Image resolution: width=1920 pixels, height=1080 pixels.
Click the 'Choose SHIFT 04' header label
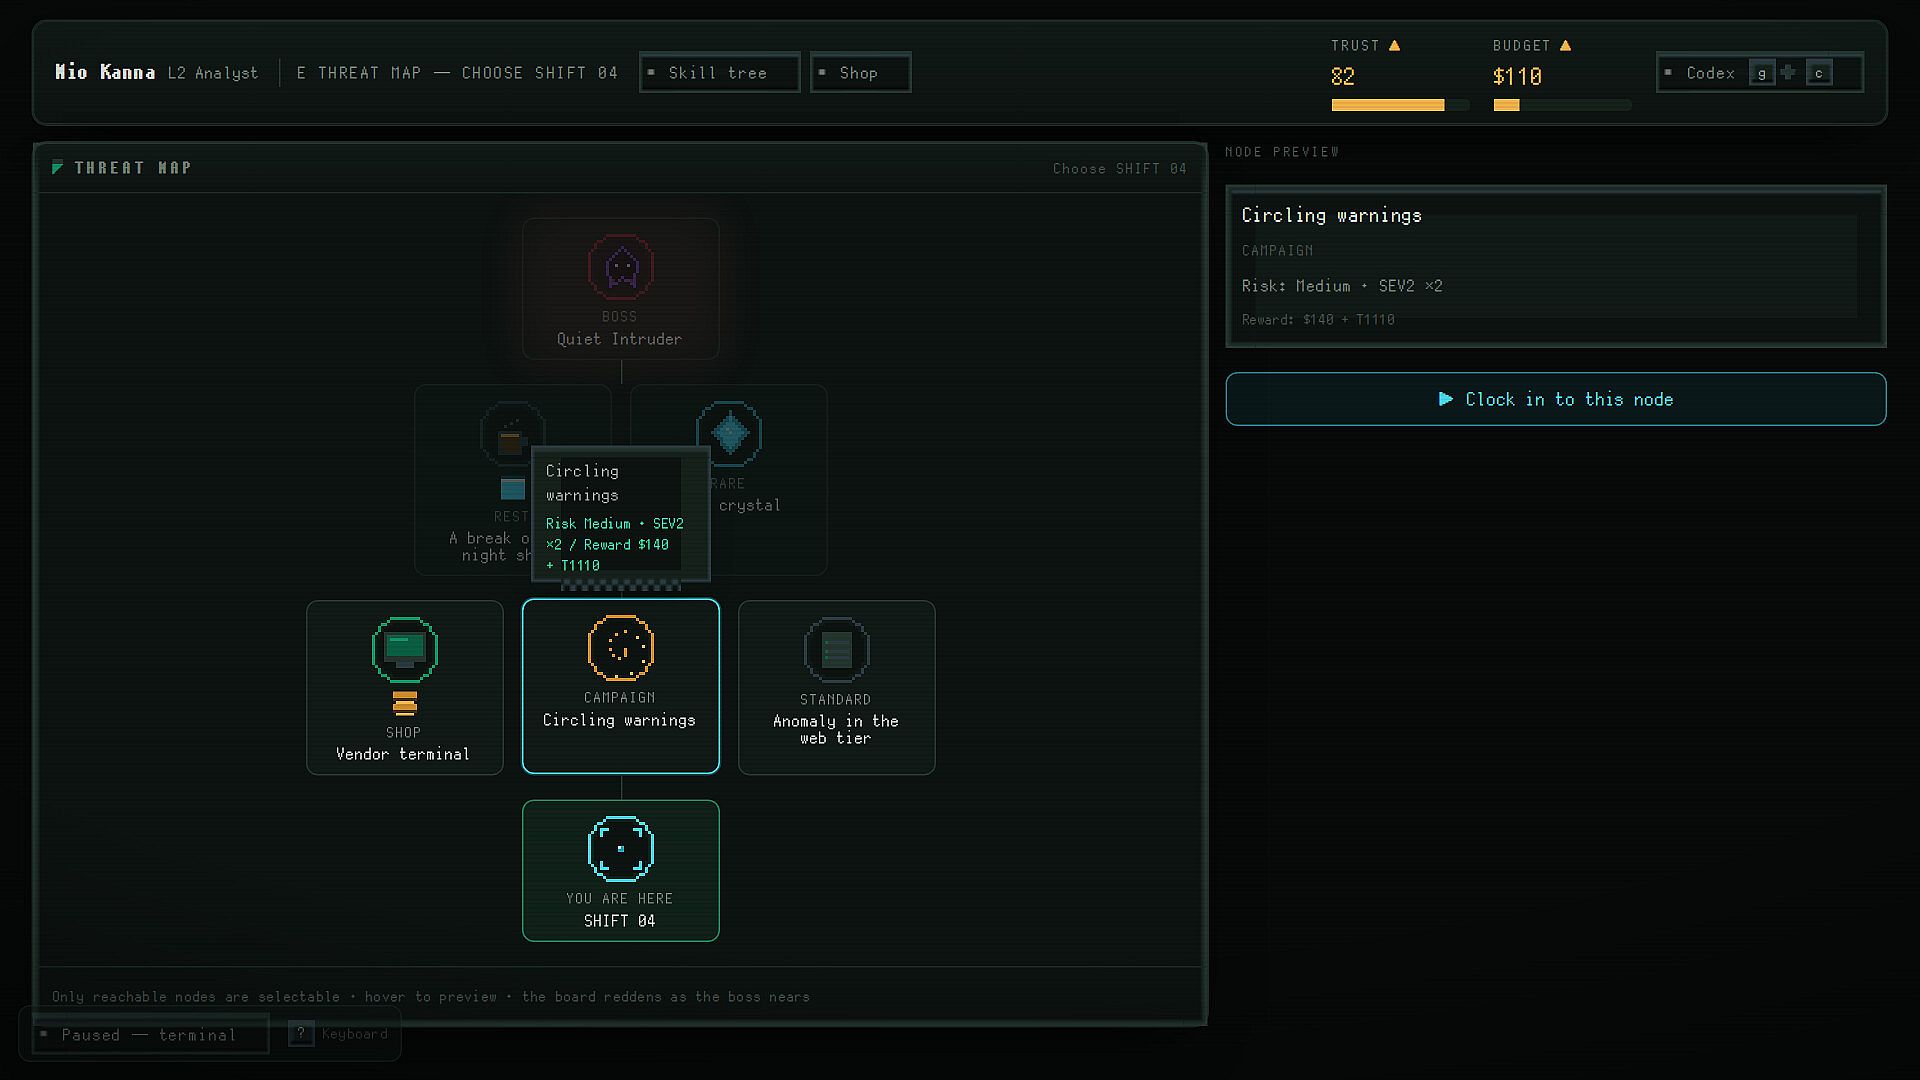click(x=1120, y=169)
